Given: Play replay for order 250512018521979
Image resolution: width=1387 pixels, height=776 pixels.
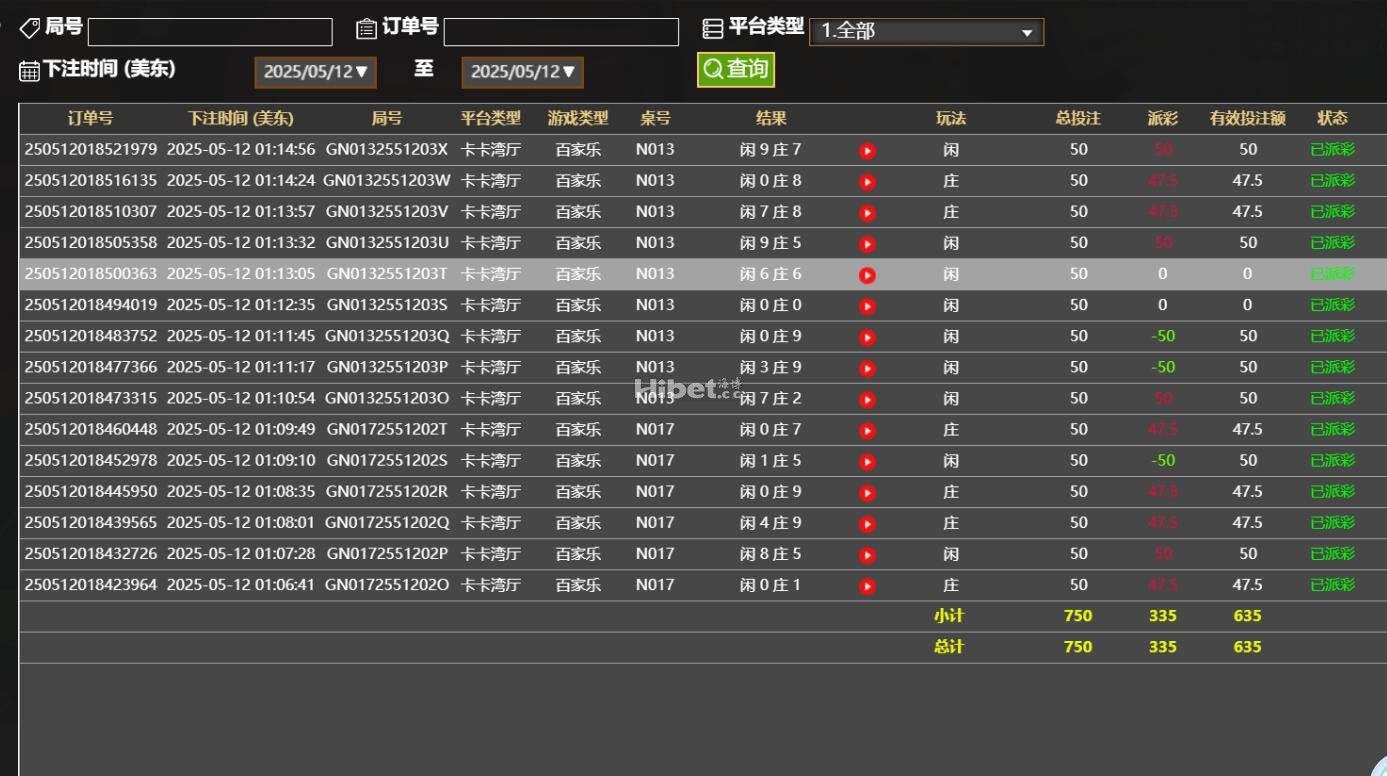Looking at the screenshot, I should [867, 151].
